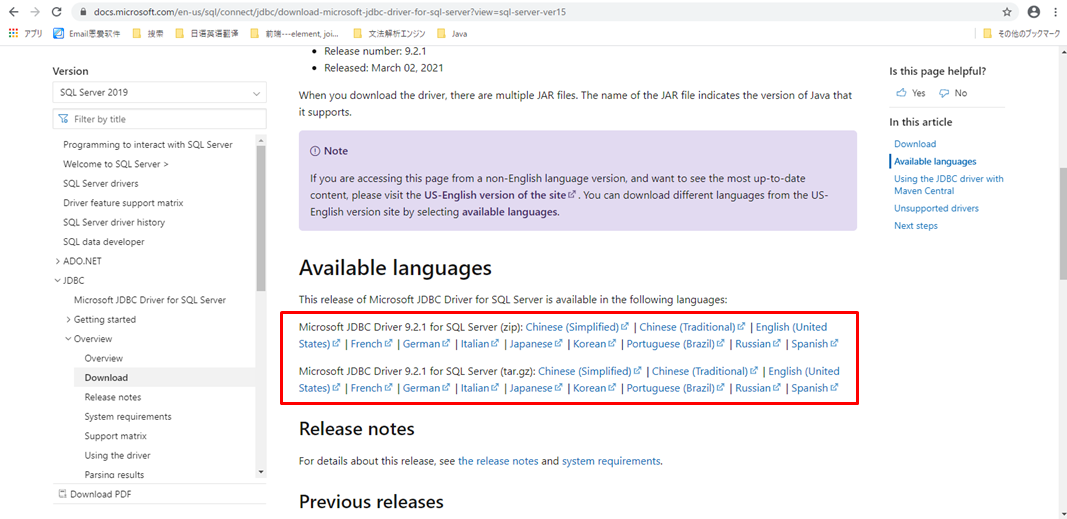
Task: Open the 文法解析エンジン bookmark folder
Action: 391,33
